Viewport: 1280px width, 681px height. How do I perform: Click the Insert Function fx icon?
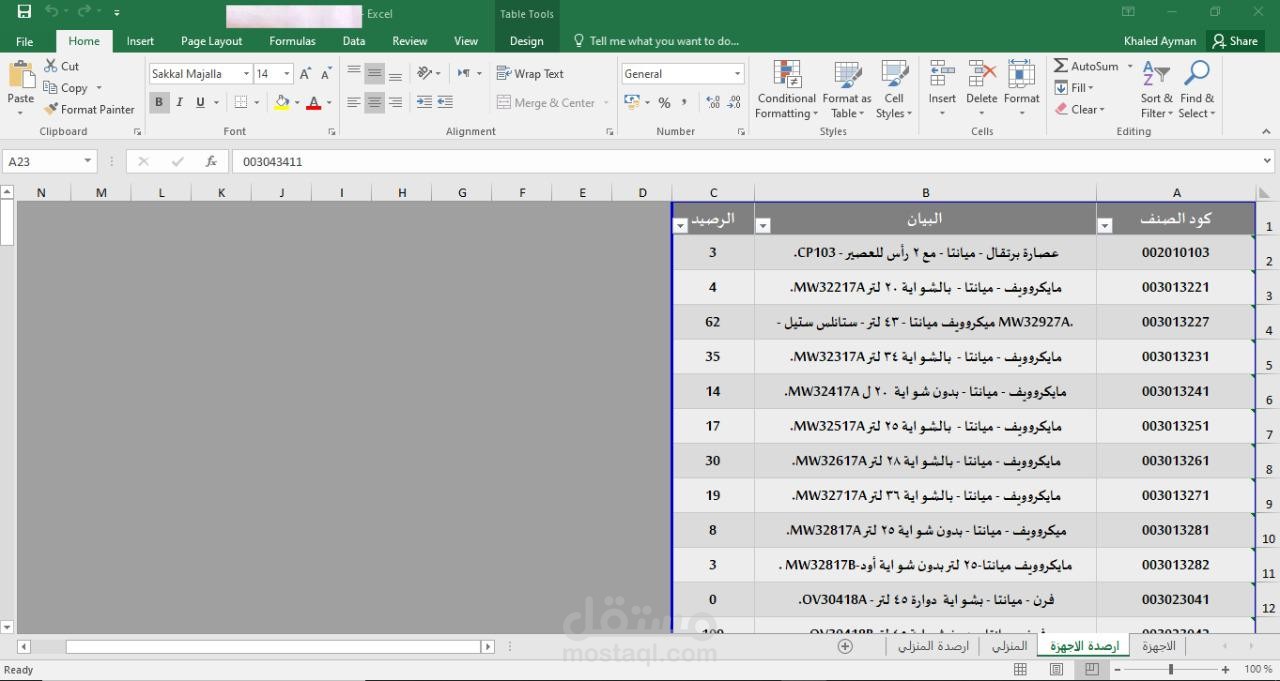point(211,161)
